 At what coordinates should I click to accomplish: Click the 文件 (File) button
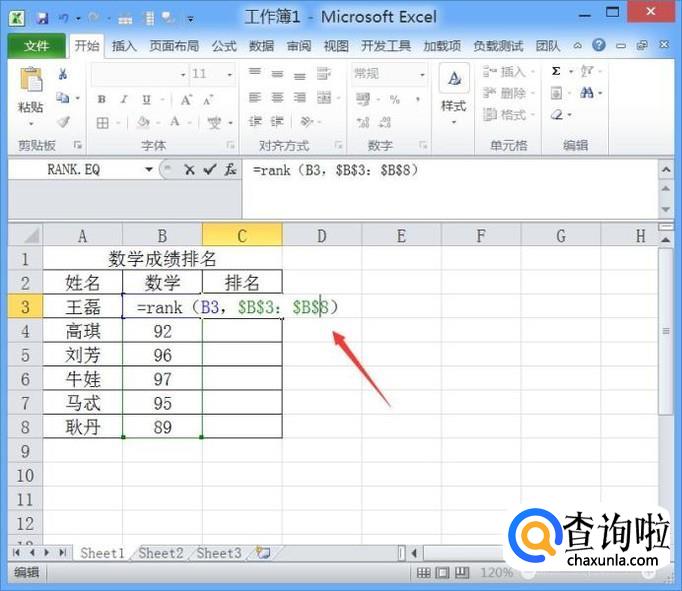(36, 46)
